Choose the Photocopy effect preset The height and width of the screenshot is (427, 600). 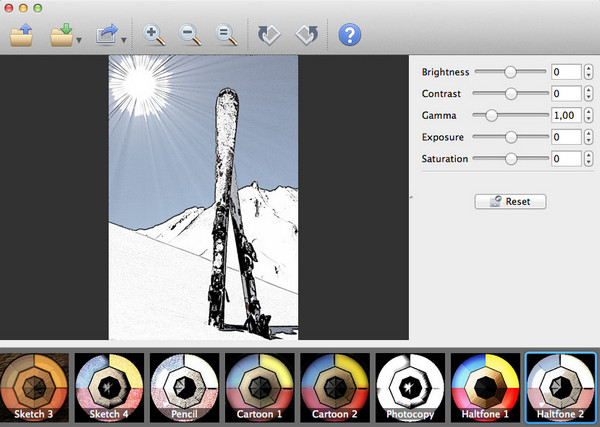[410, 388]
